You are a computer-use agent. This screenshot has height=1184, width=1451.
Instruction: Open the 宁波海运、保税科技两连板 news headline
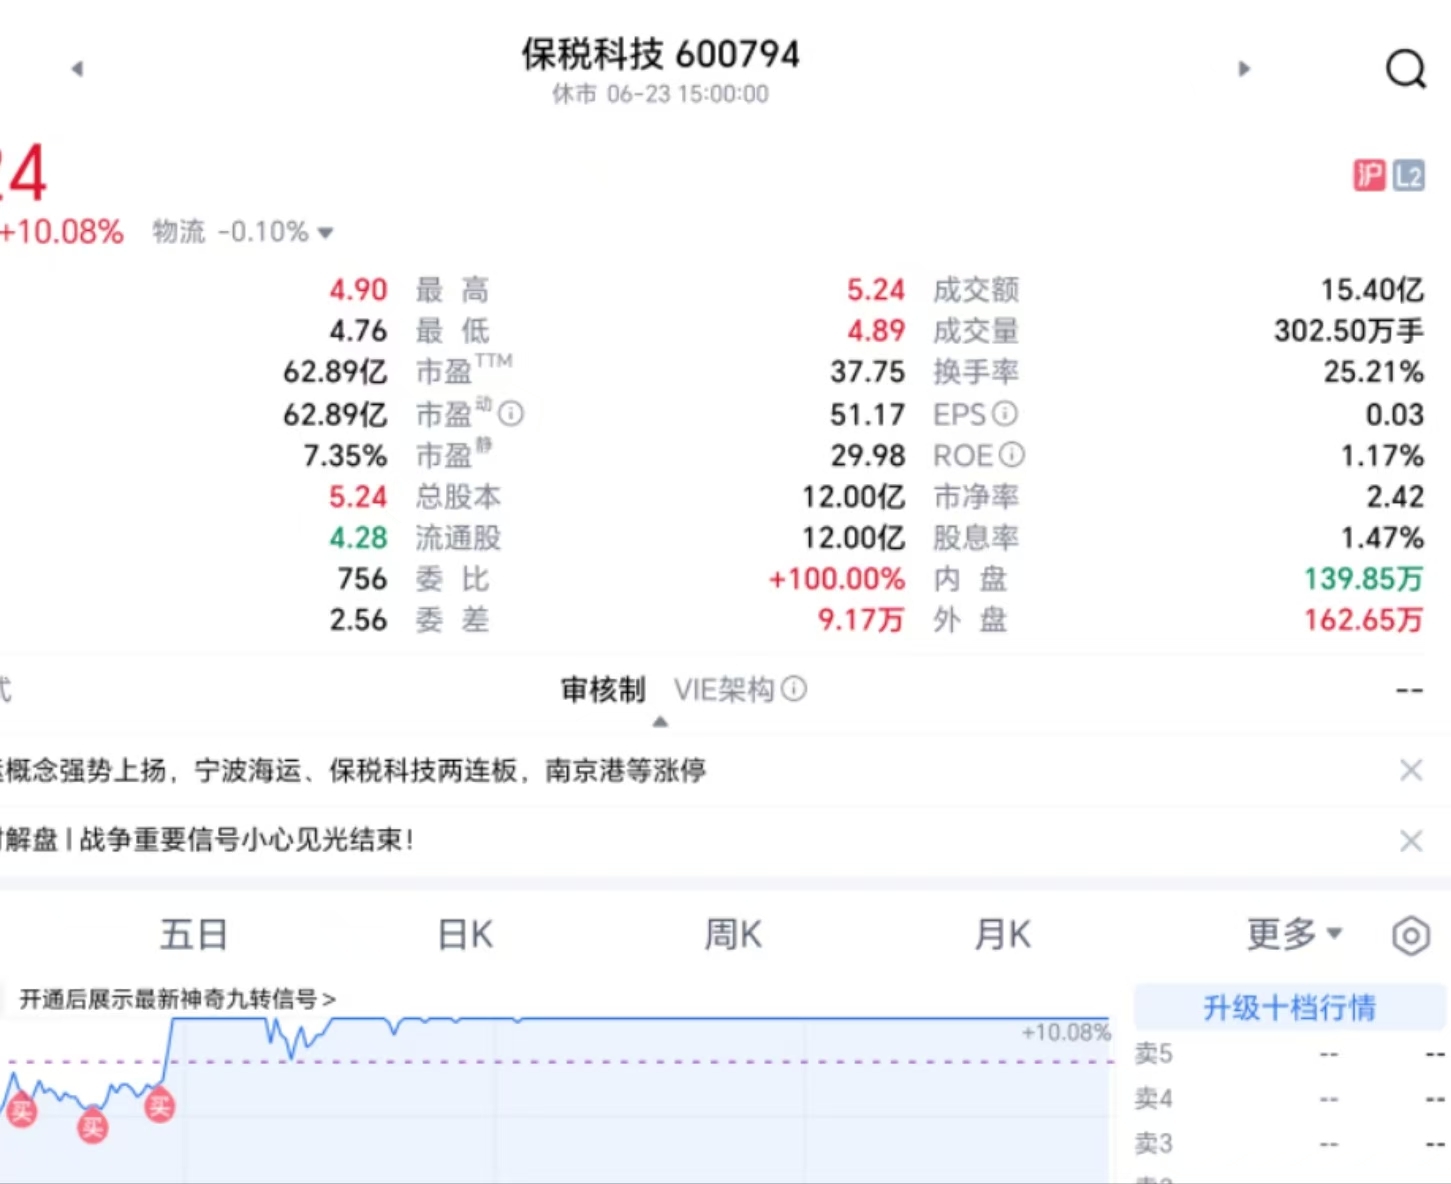(355, 770)
